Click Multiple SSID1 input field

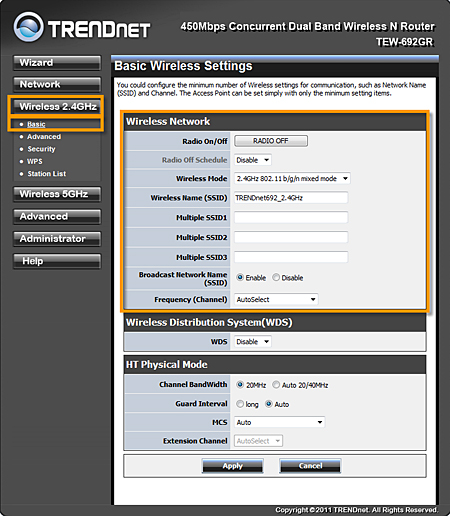tap(291, 217)
